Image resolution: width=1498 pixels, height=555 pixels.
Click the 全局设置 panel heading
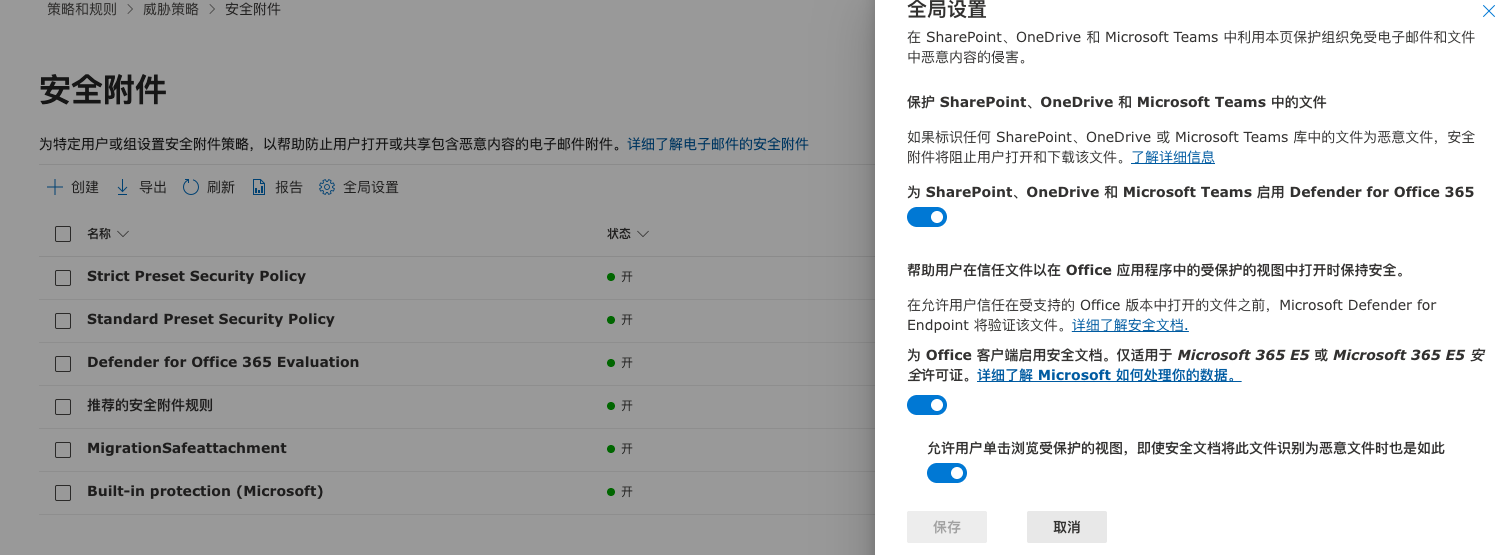947,10
